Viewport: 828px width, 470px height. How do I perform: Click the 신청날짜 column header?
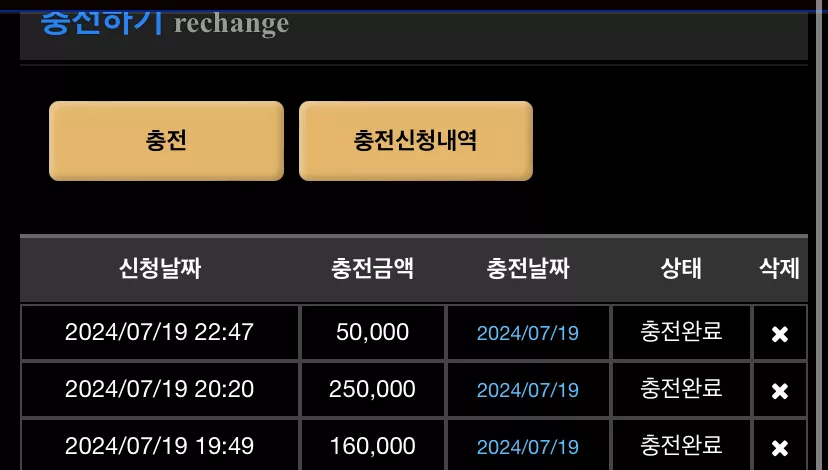(160, 268)
